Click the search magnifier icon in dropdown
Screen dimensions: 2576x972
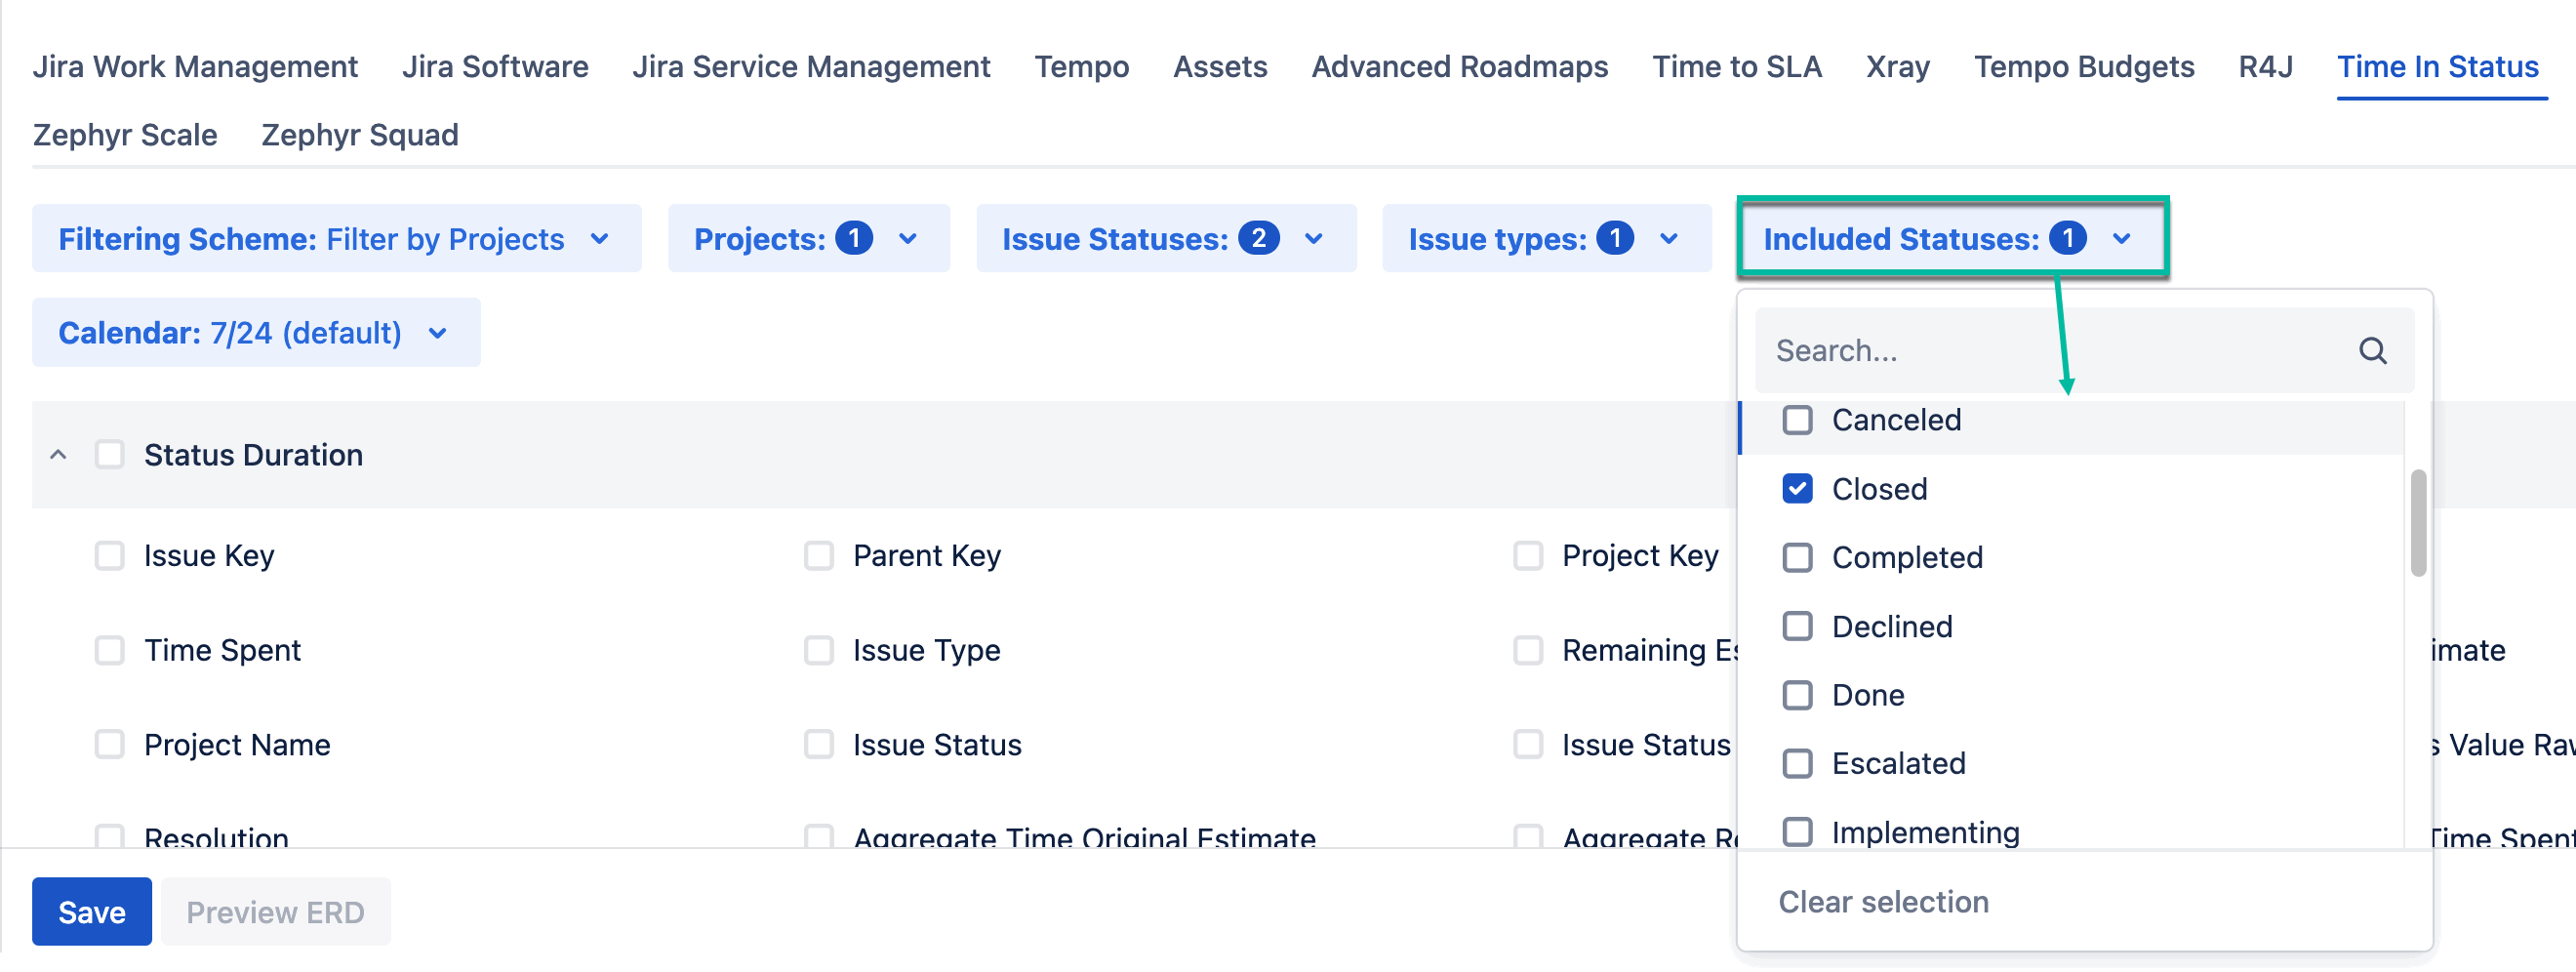(2371, 351)
